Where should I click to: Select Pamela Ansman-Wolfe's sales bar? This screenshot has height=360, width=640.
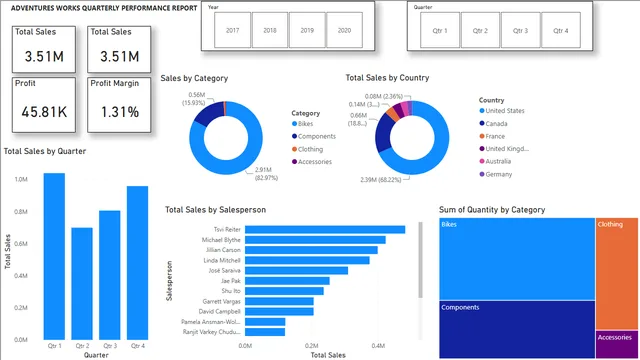coord(265,322)
